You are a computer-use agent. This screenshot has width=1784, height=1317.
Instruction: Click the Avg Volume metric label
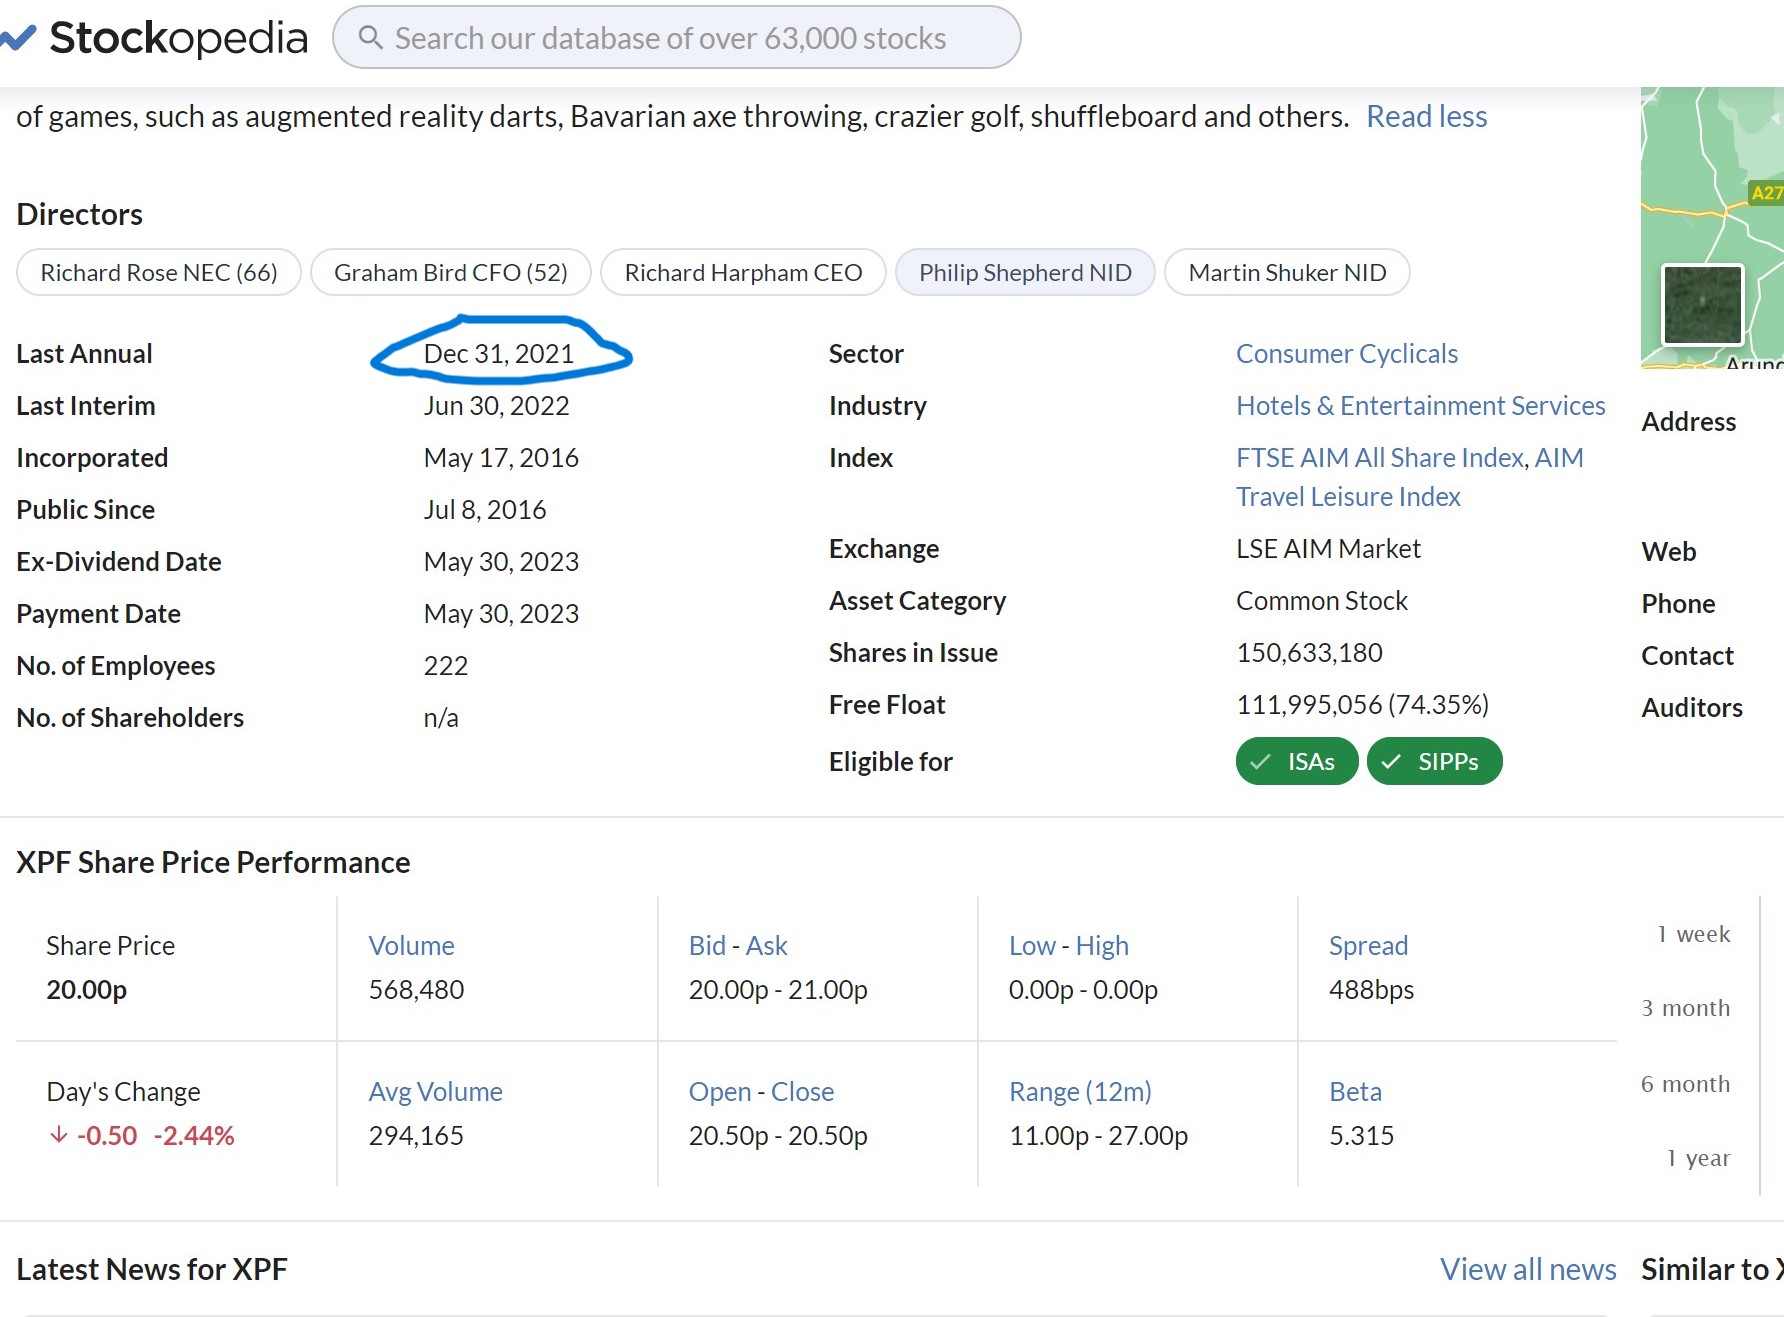[x=435, y=1091]
